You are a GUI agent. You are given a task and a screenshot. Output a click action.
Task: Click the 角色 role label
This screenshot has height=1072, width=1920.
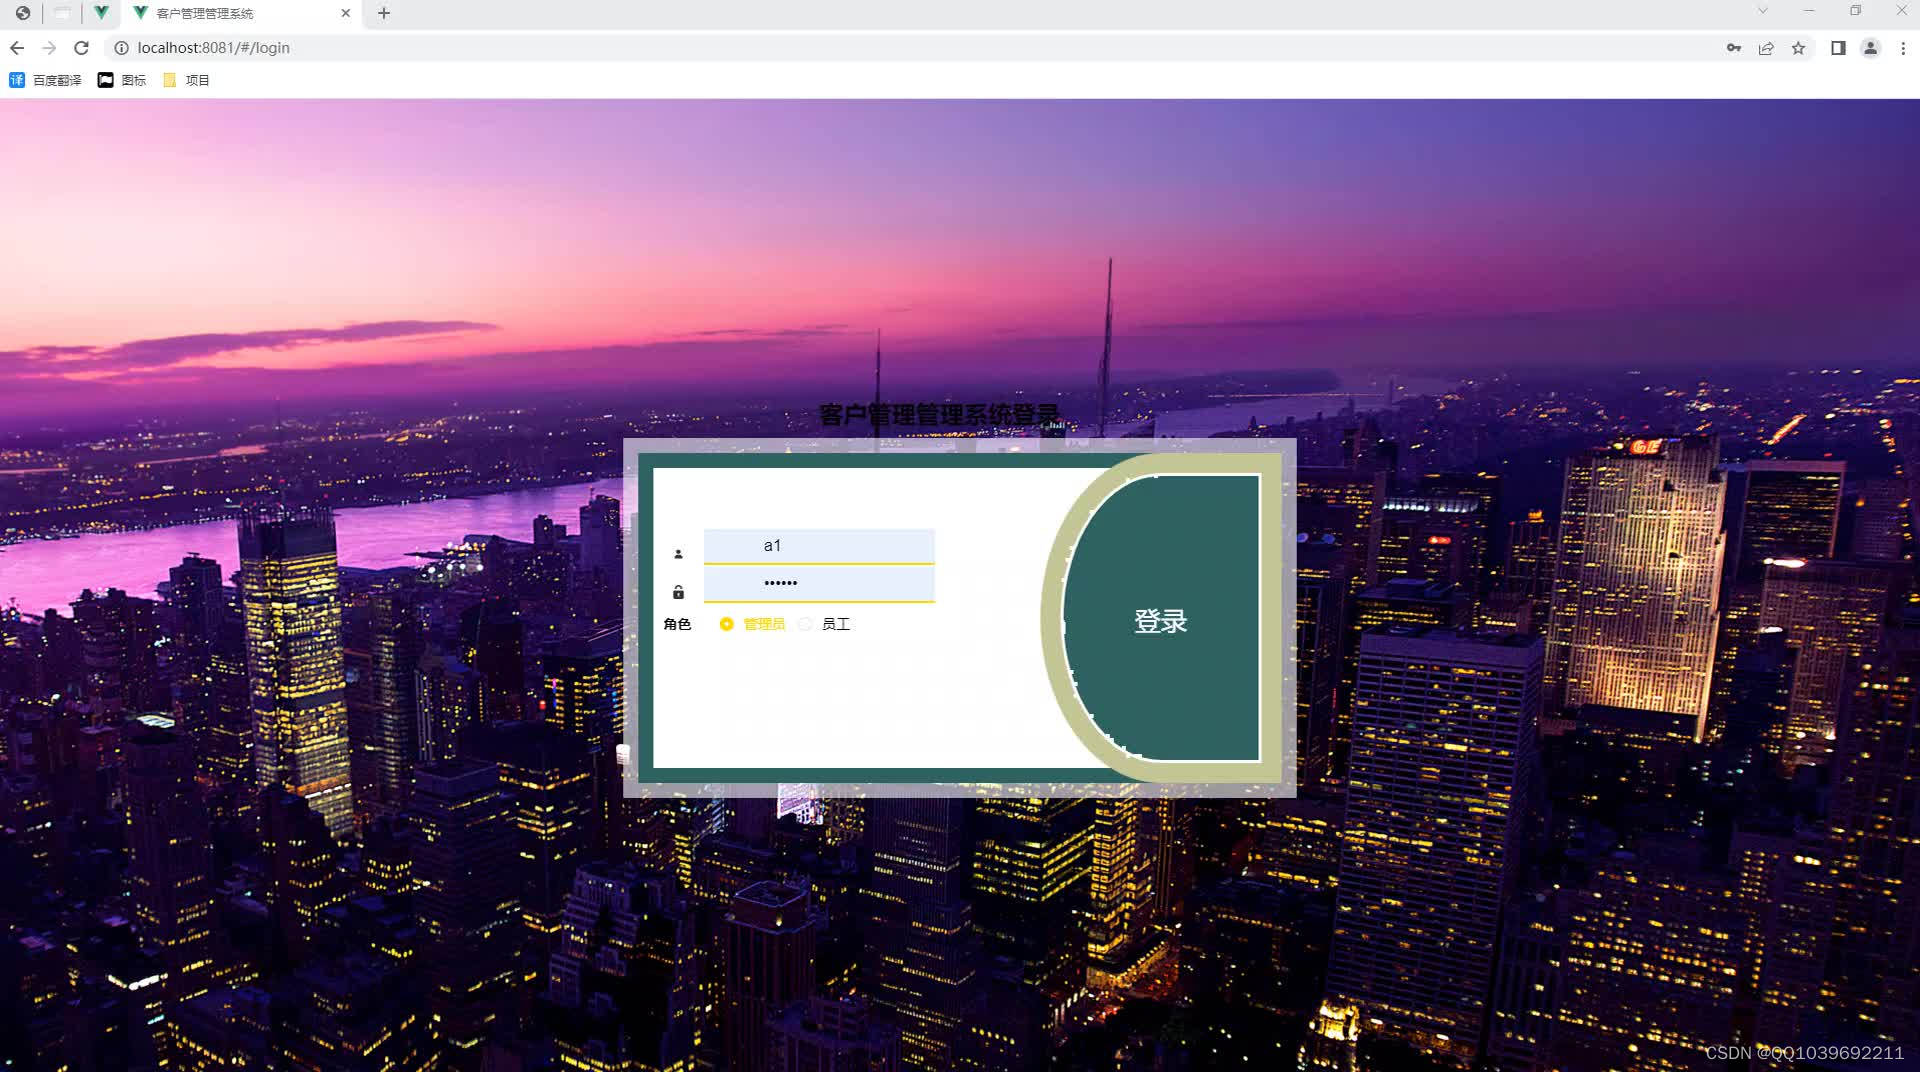(677, 624)
